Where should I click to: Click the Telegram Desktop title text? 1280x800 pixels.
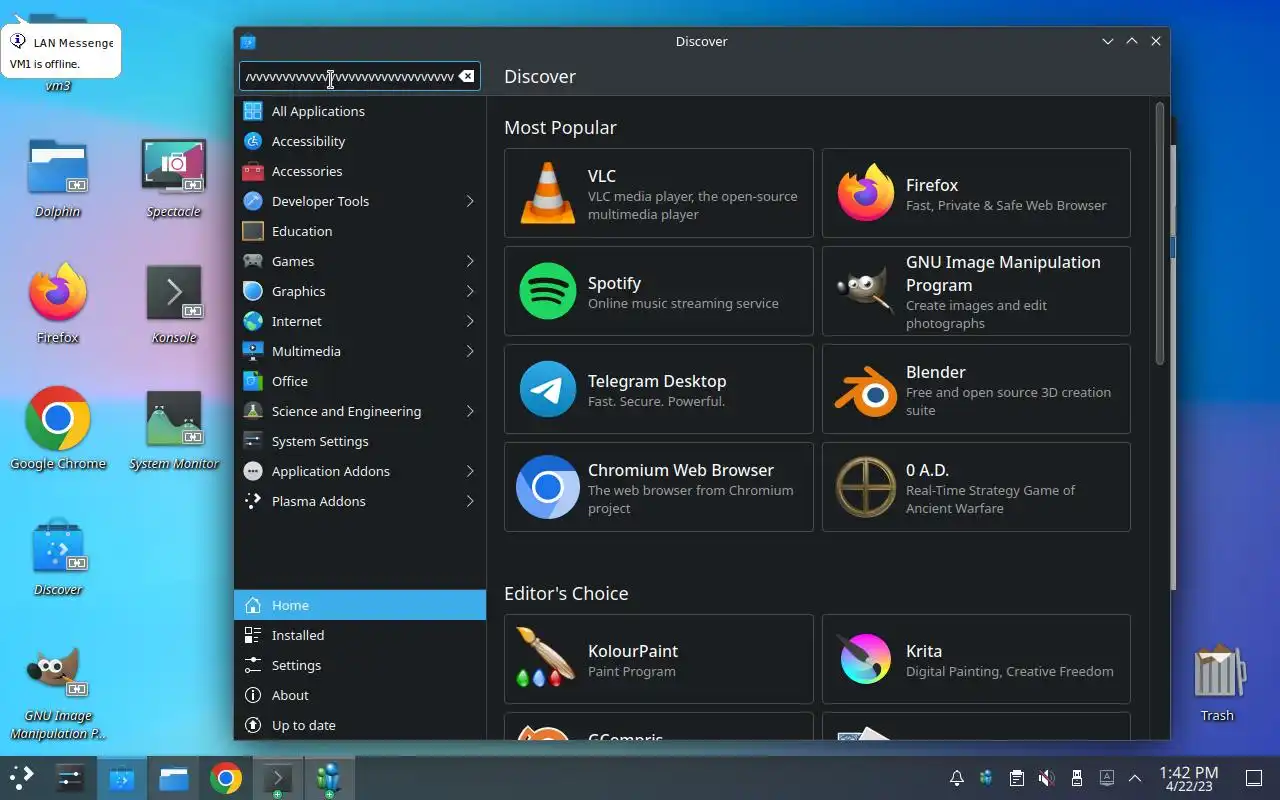657,381
